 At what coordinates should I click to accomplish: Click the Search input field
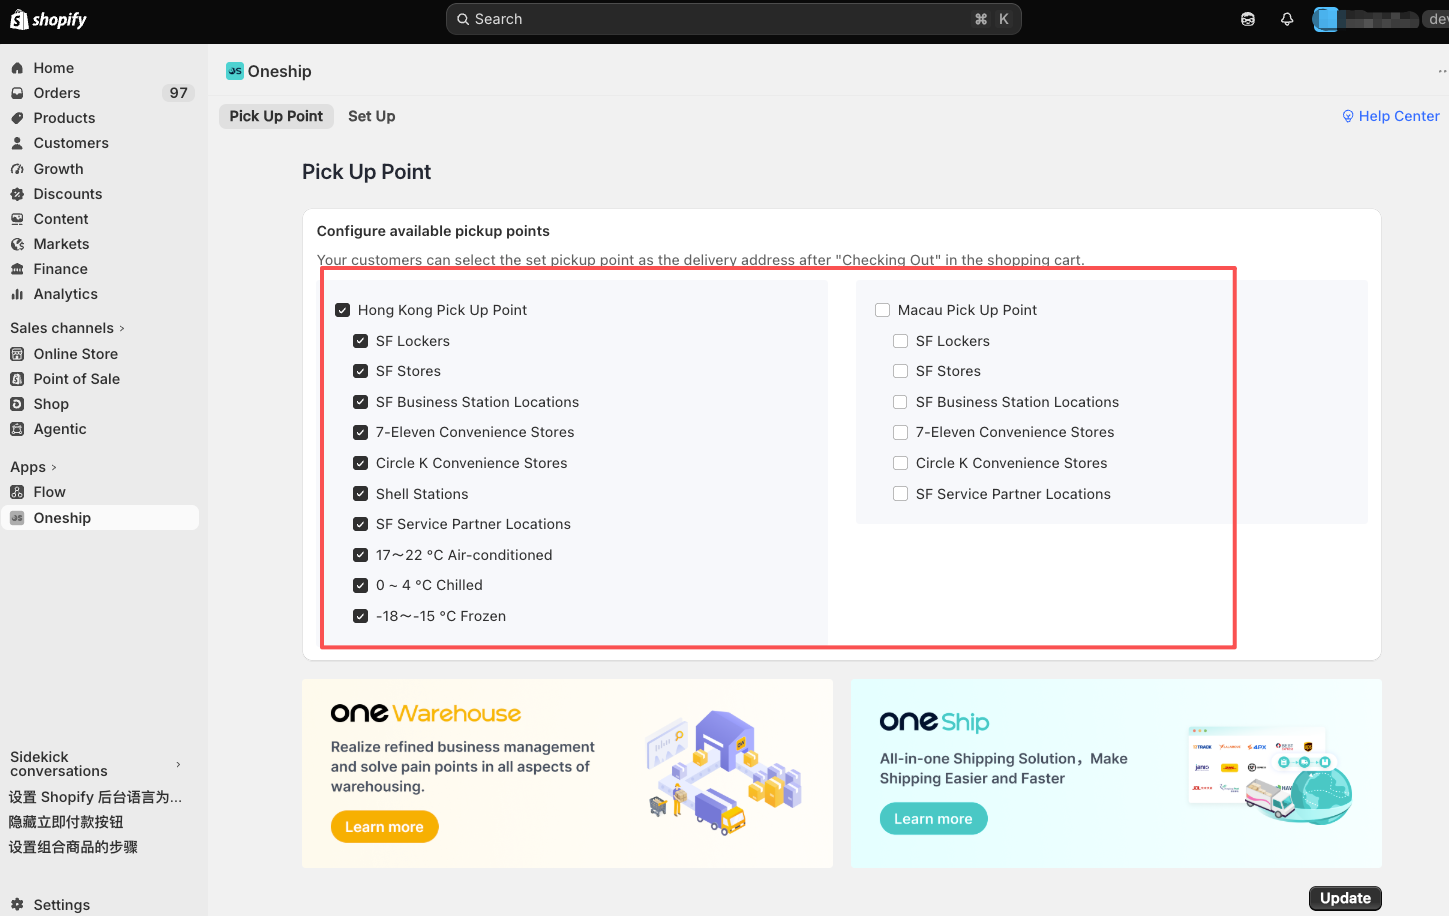click(733, 19)
